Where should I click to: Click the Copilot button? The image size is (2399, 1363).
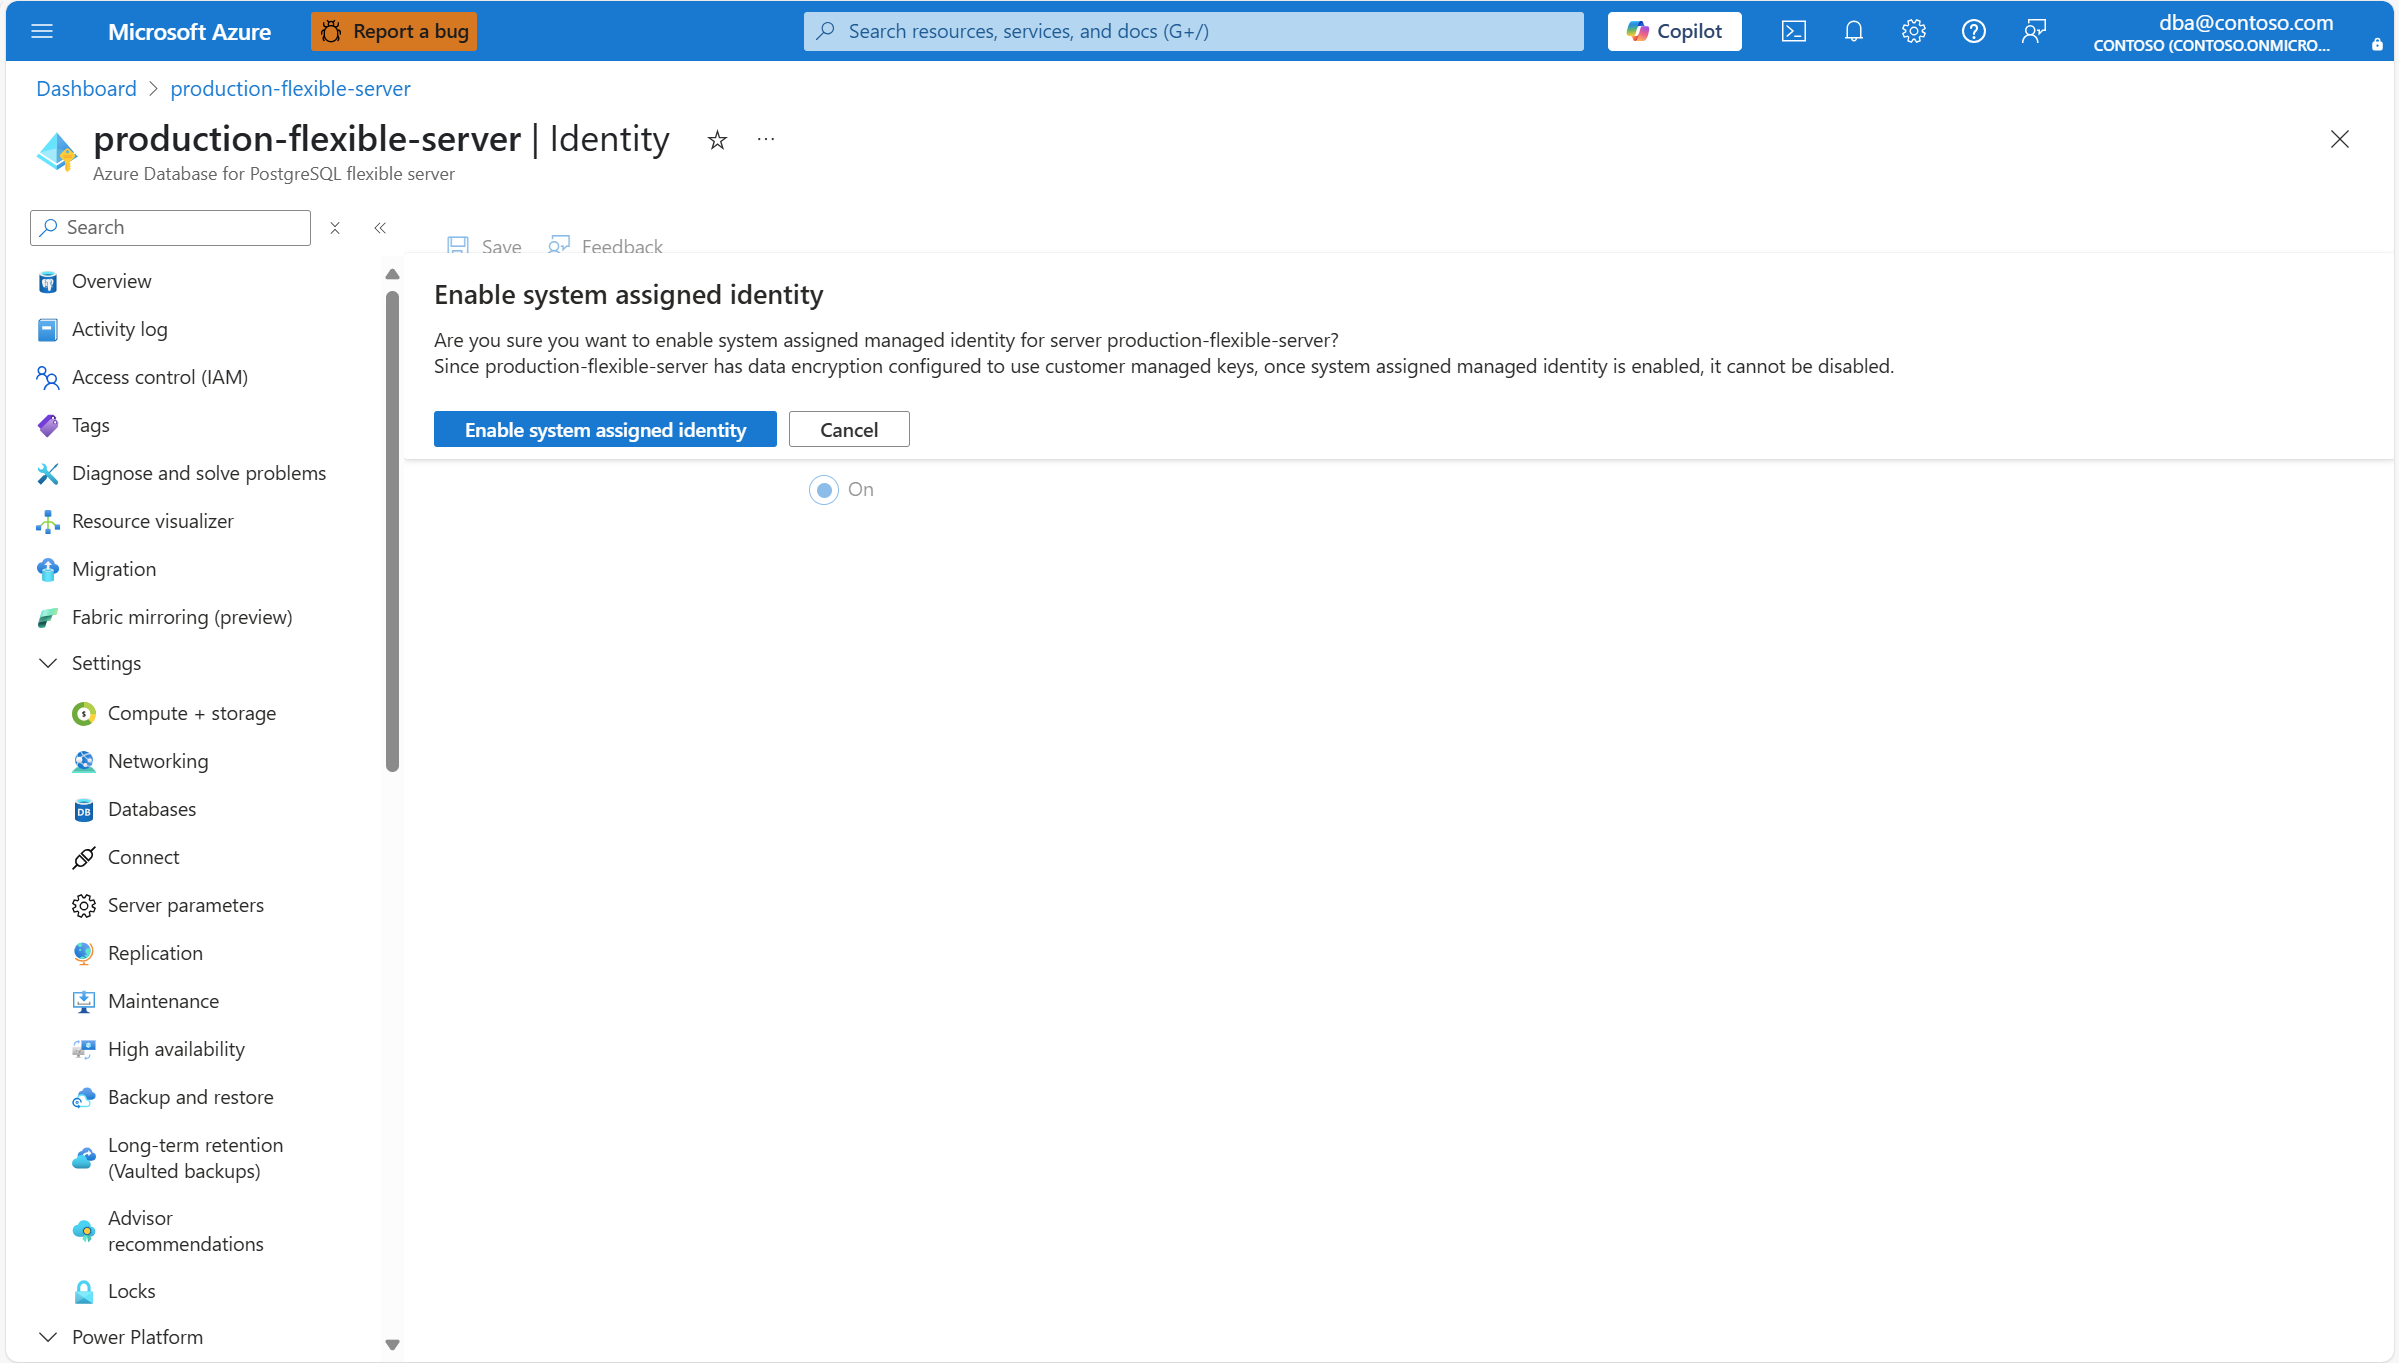(x=1675, y=31)
